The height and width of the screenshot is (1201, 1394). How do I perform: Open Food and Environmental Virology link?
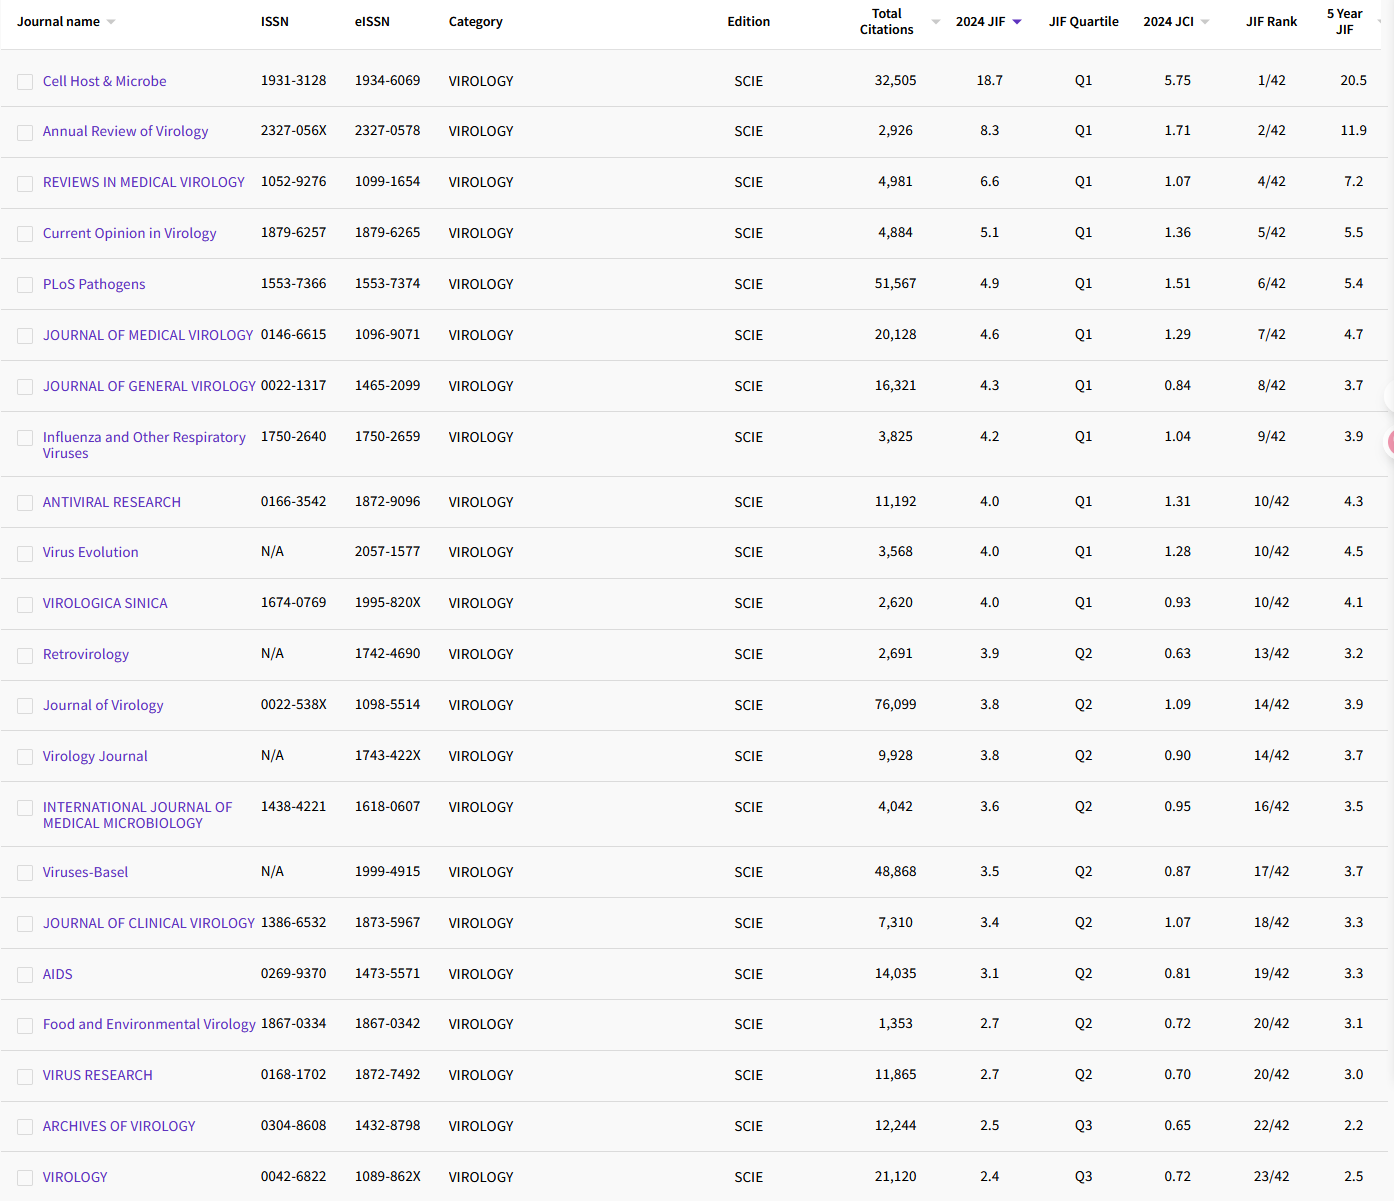coord(149,1024)
